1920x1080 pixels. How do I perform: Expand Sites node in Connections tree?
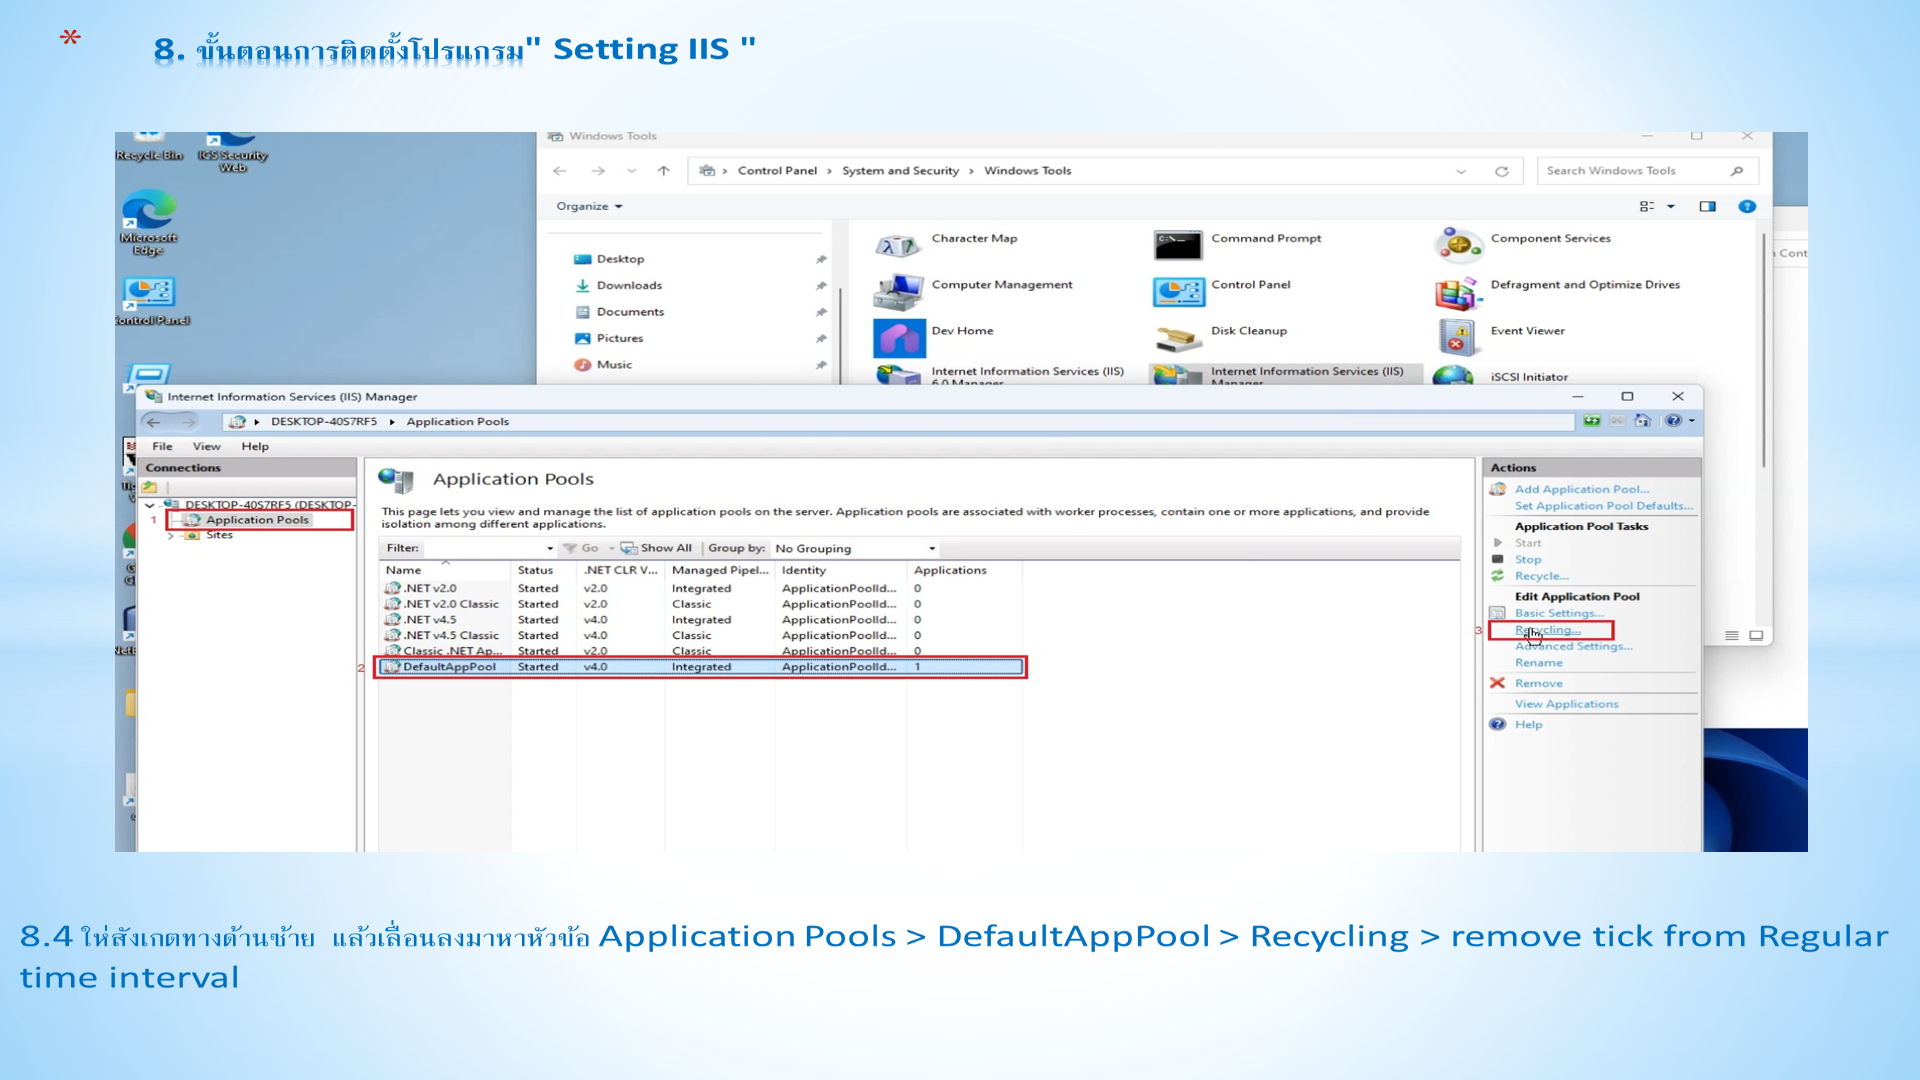point(171,536)
